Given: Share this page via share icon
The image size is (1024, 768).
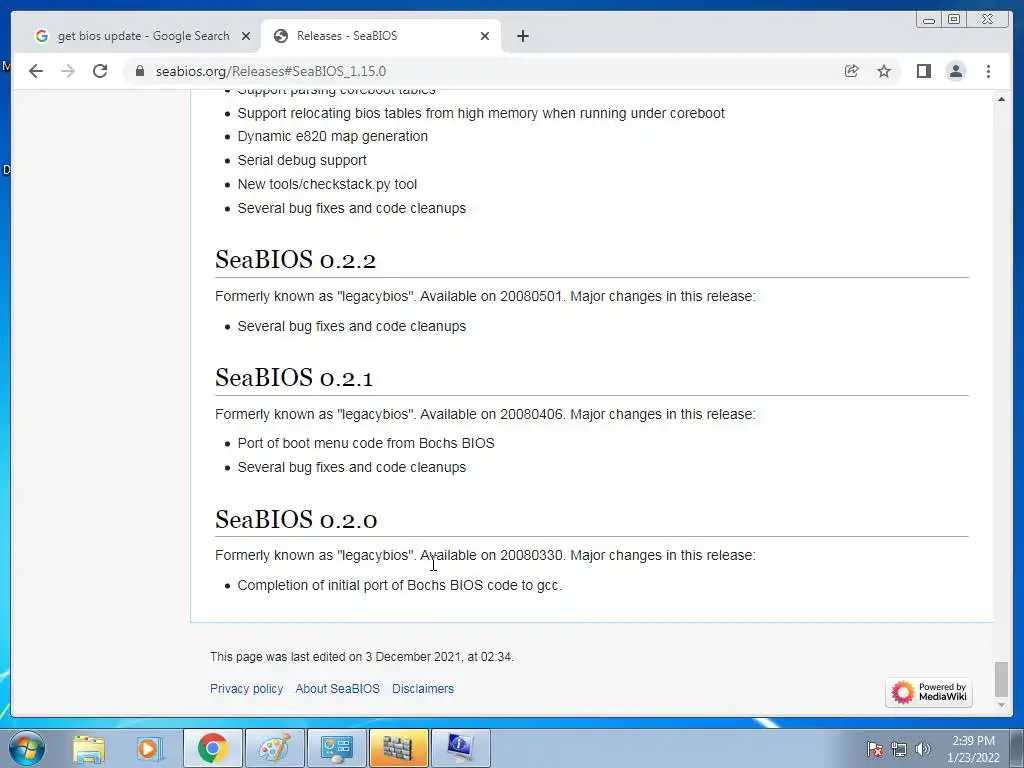Looking at the screenshot, I should pyautogui.click(x=852, y=71).
